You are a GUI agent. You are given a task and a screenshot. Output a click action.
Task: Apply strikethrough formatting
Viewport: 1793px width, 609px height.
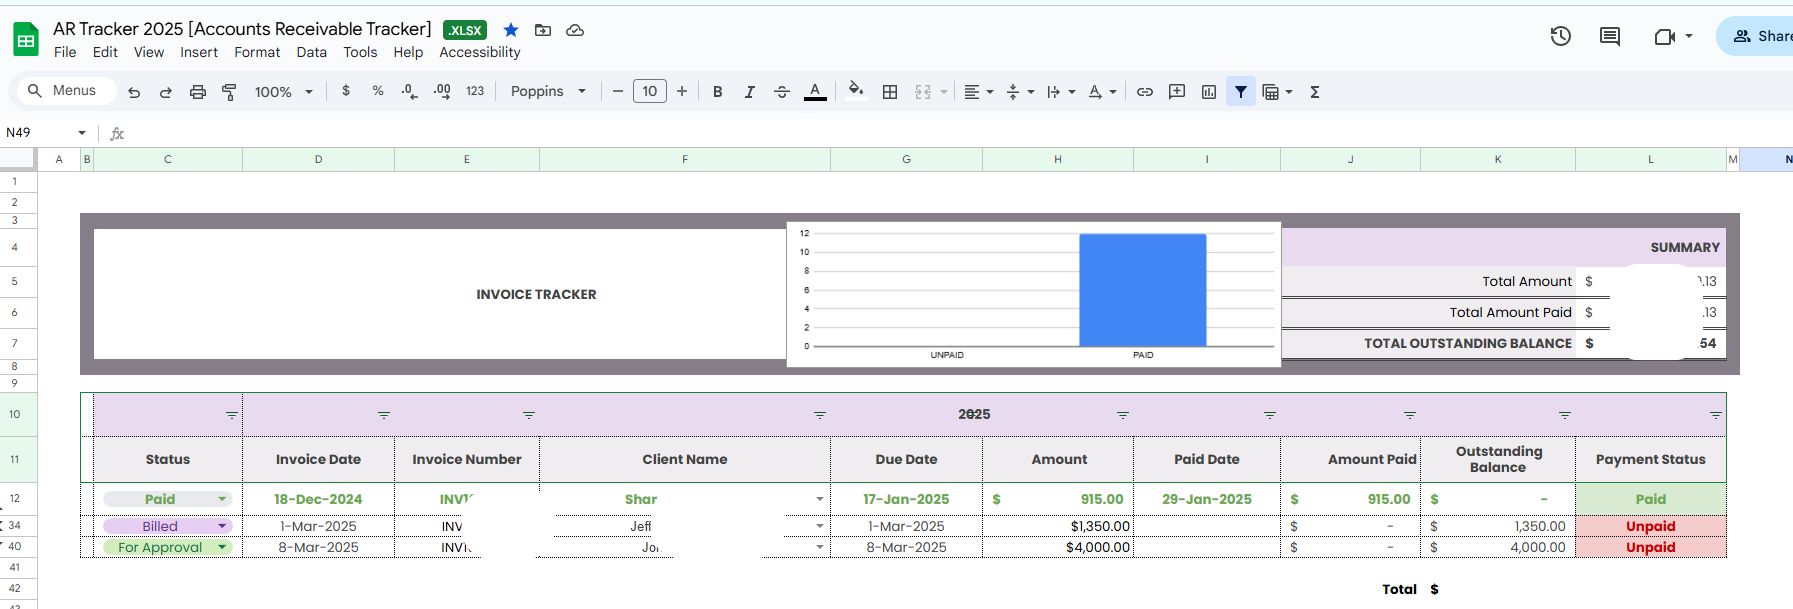point(782,92)
